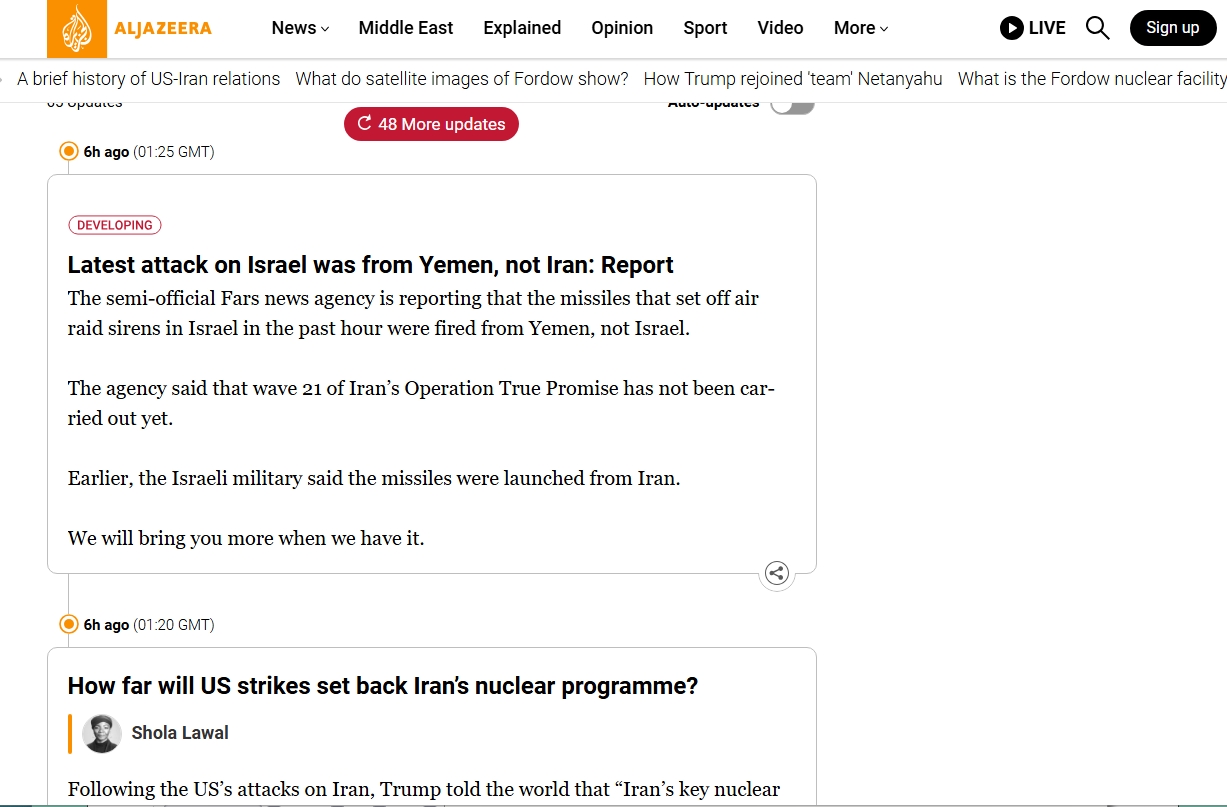Load 48 More updates
This screenshot has width=1227, height=807.
[431, 124]
